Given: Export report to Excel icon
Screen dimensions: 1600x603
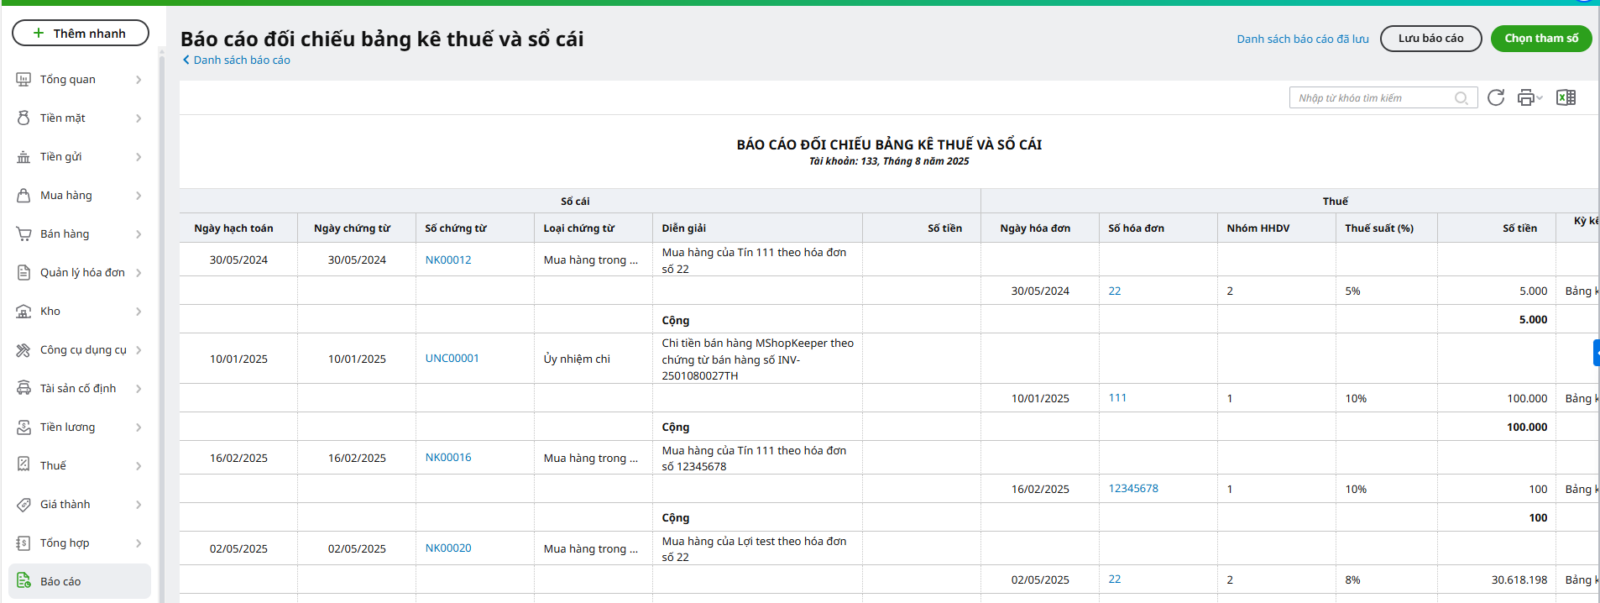Looking at the screenshot, I should [x=1566, y=97].
